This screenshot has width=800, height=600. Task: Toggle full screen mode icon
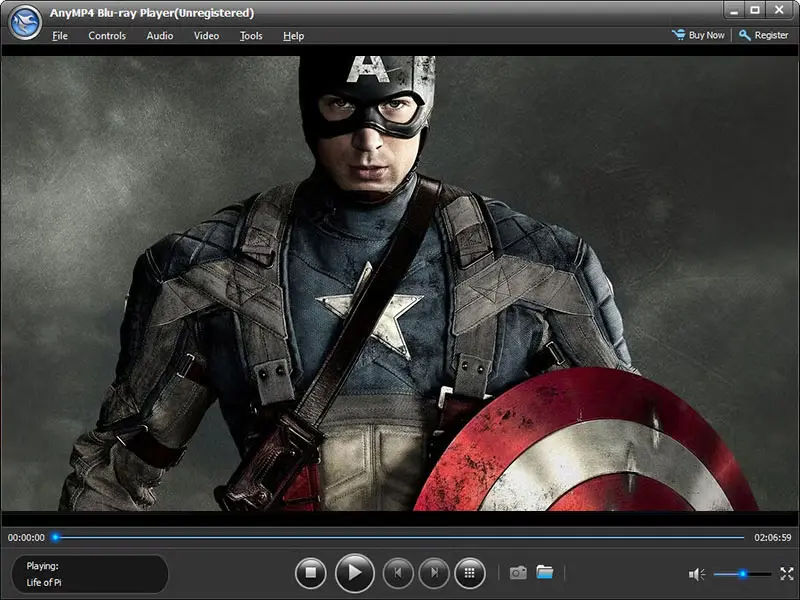tap(786, 574)
